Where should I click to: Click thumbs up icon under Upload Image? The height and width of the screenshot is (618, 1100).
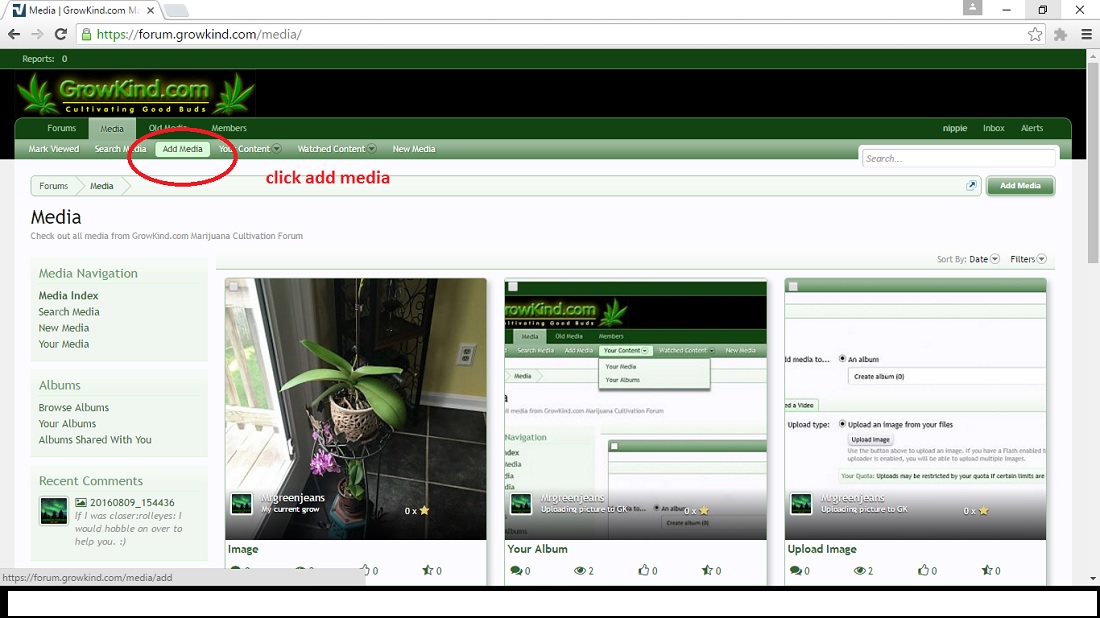(923, 570)
